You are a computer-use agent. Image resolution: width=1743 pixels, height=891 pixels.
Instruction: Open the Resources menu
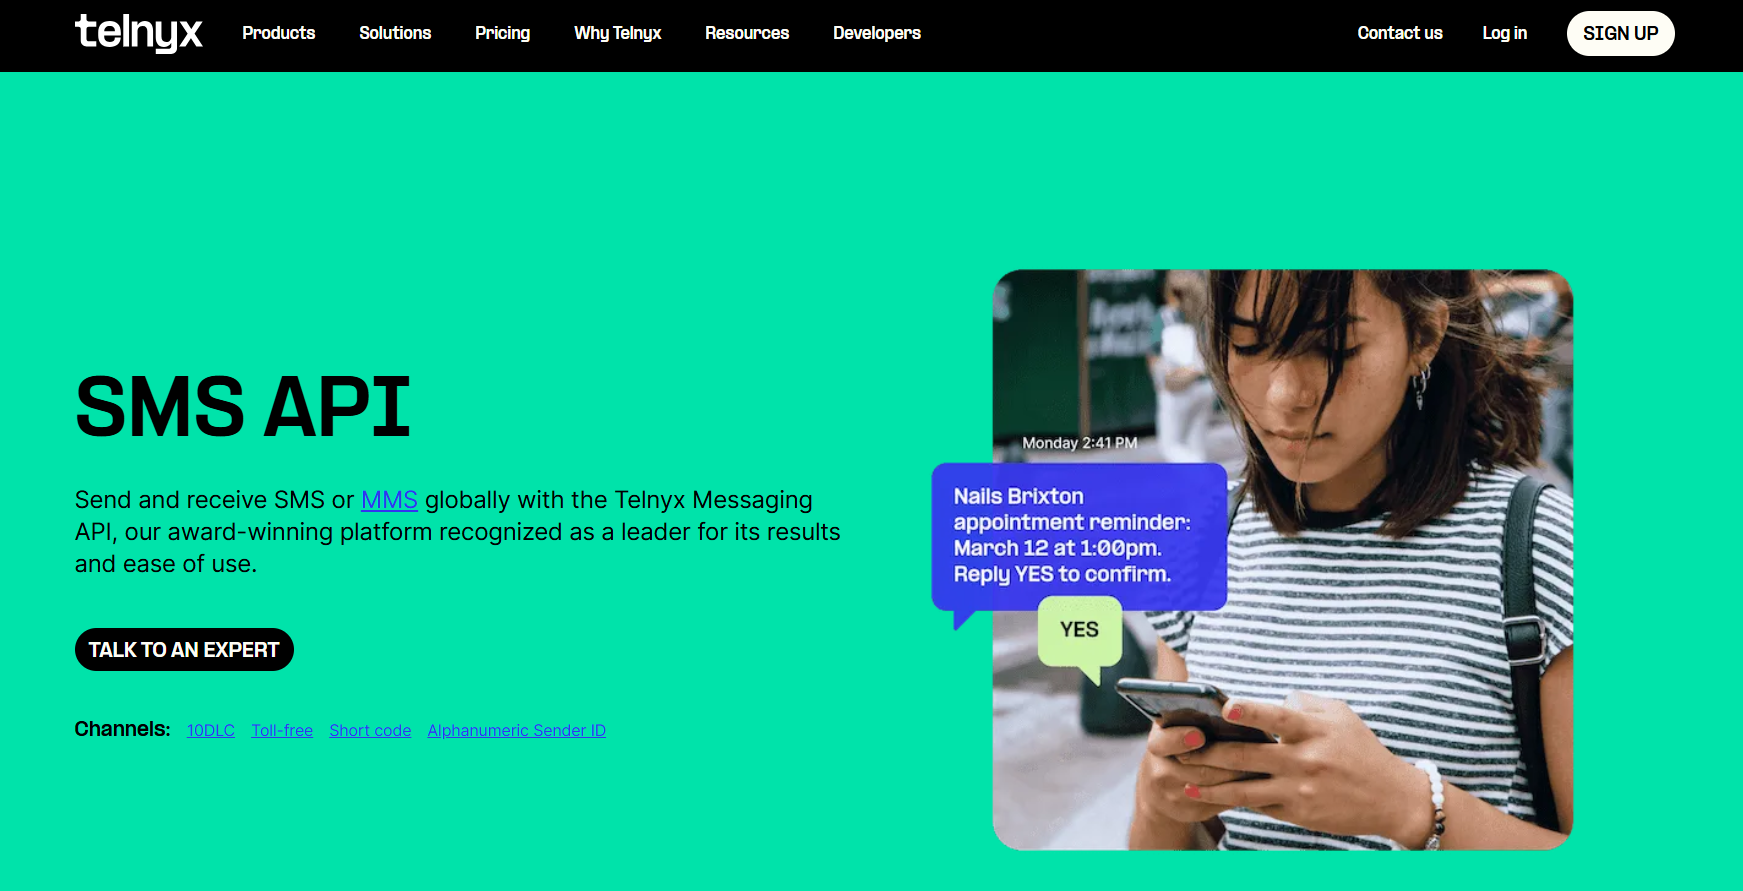(747, 33)
